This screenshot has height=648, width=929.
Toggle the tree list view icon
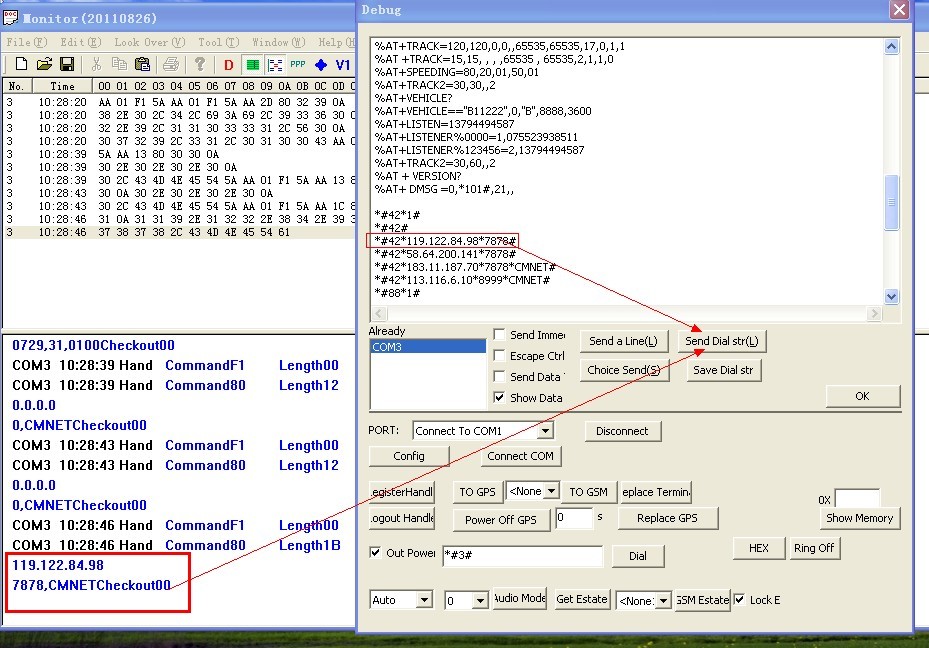(x=274, y=65)
